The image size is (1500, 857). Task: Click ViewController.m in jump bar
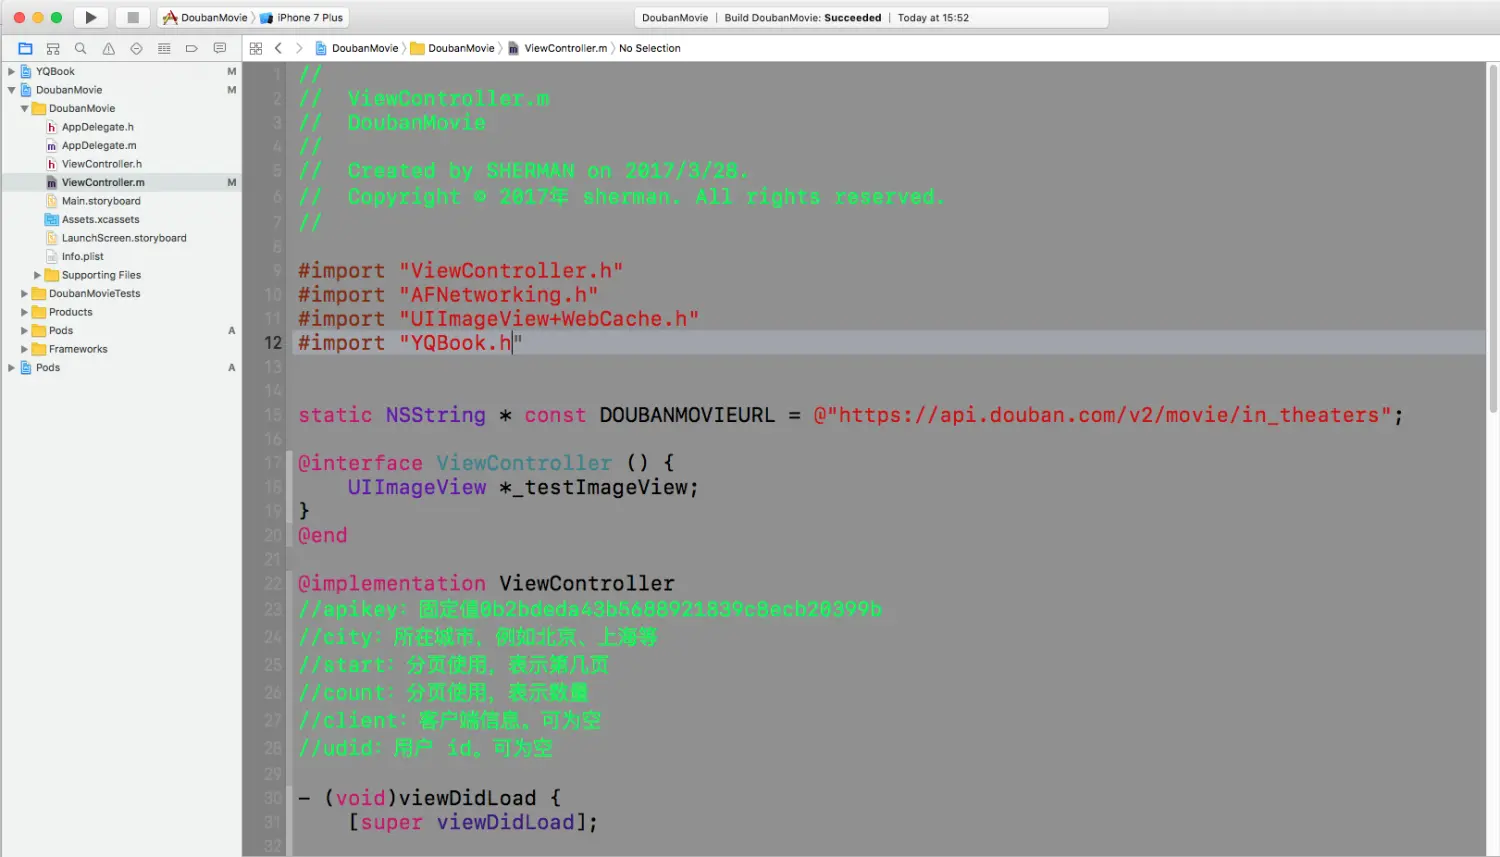pyautogui.click(x=558, y=48)
